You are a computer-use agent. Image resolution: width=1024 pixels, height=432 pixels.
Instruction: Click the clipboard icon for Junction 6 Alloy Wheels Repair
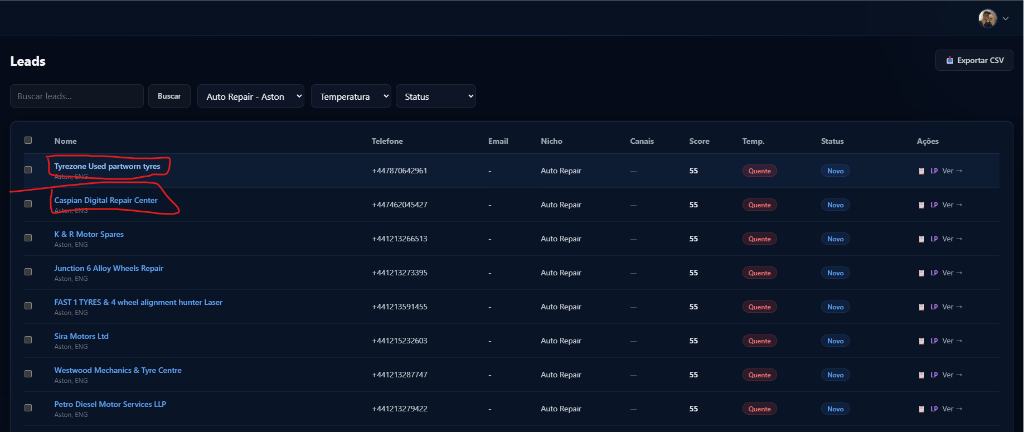point(921,273)
